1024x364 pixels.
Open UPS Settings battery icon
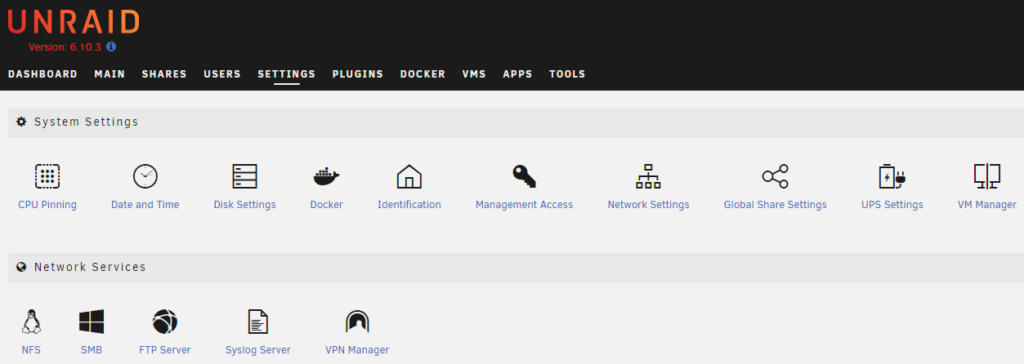(892, 176)
